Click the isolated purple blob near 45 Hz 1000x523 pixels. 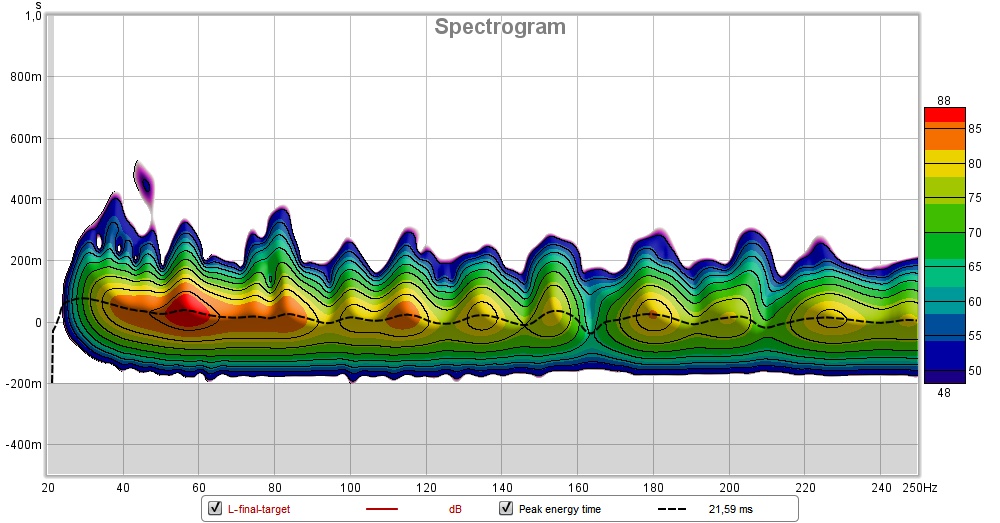(146, 186)
